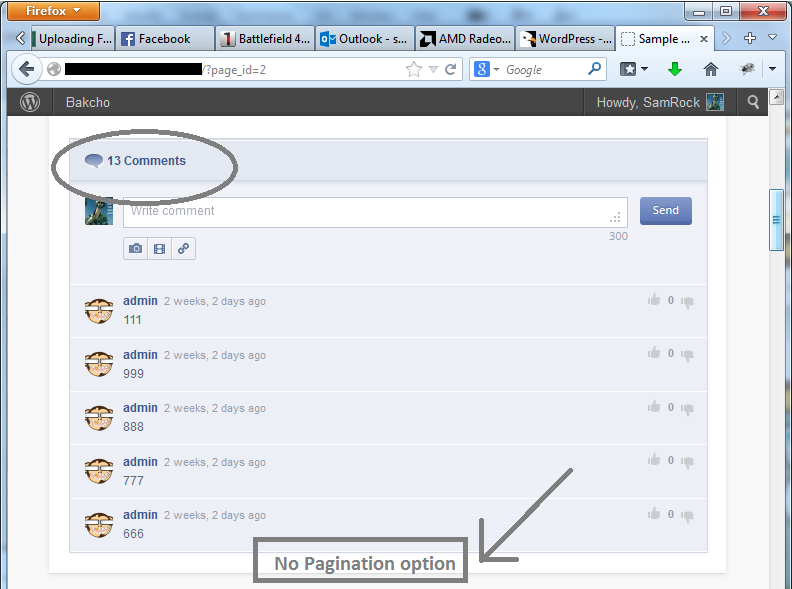Click the attach video film icon
Image resolution: width=792 pixels, height=589 pixels.
pos(159,249)
